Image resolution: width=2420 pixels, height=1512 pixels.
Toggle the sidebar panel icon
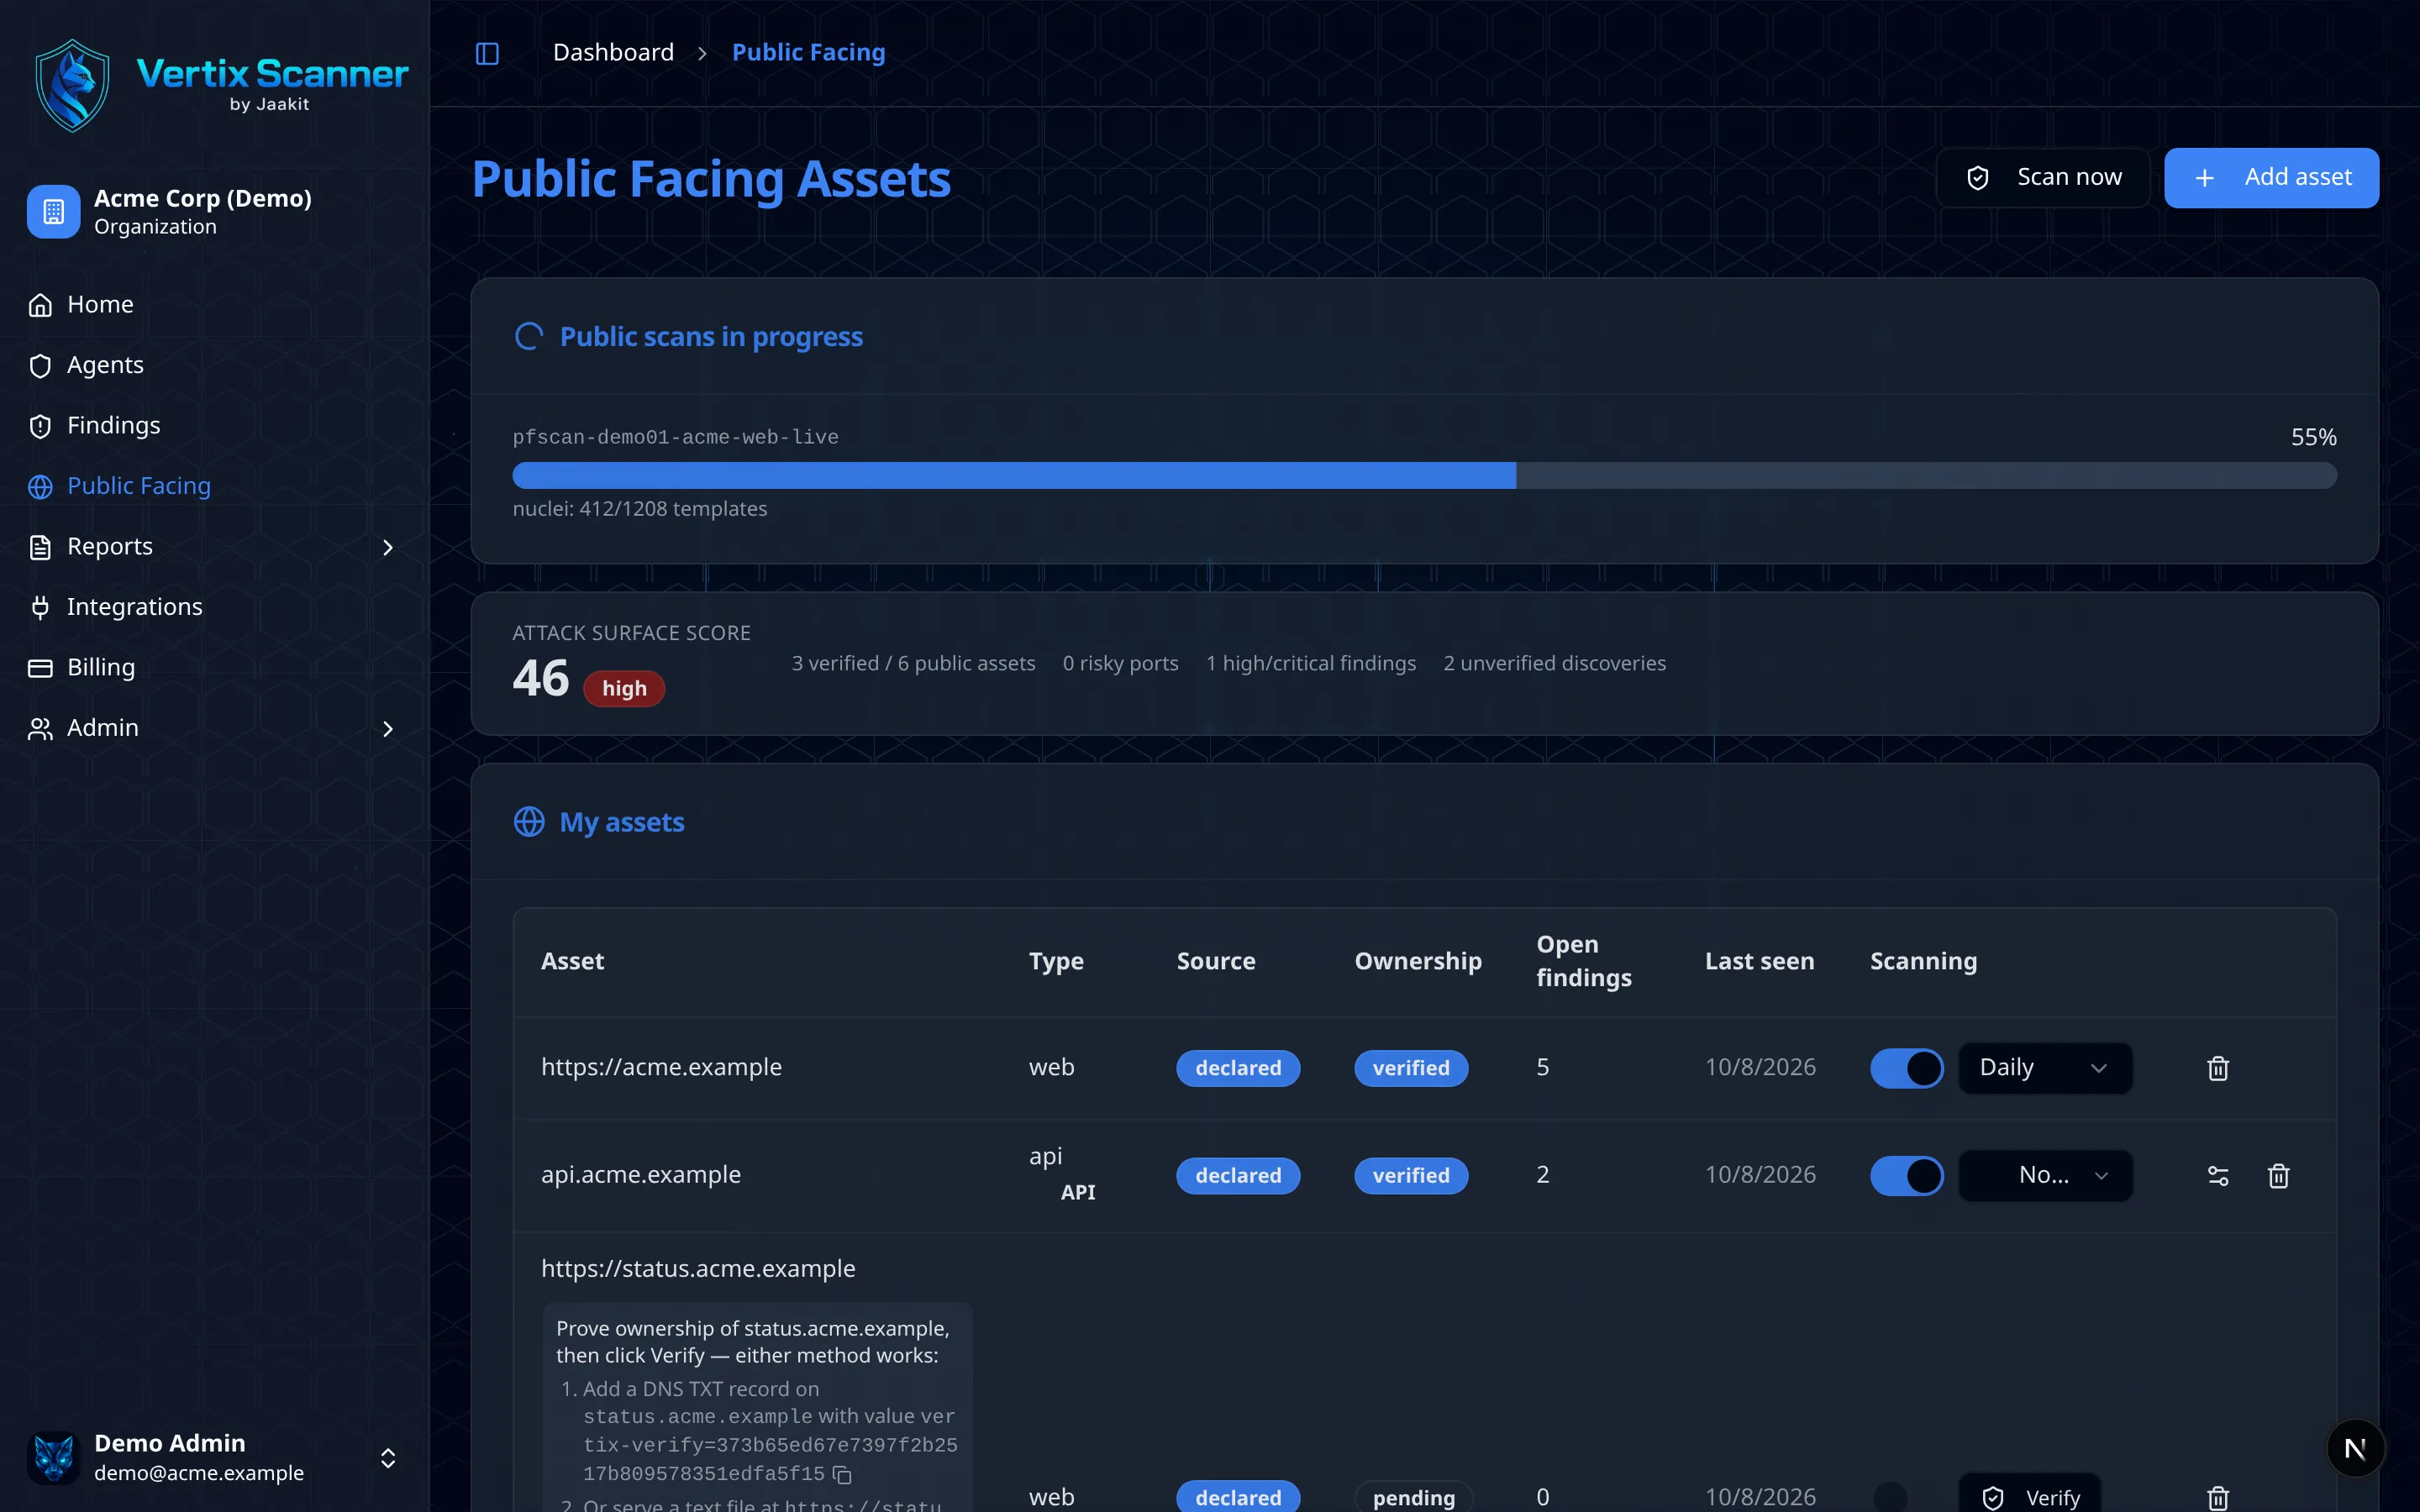click(487, 53)
